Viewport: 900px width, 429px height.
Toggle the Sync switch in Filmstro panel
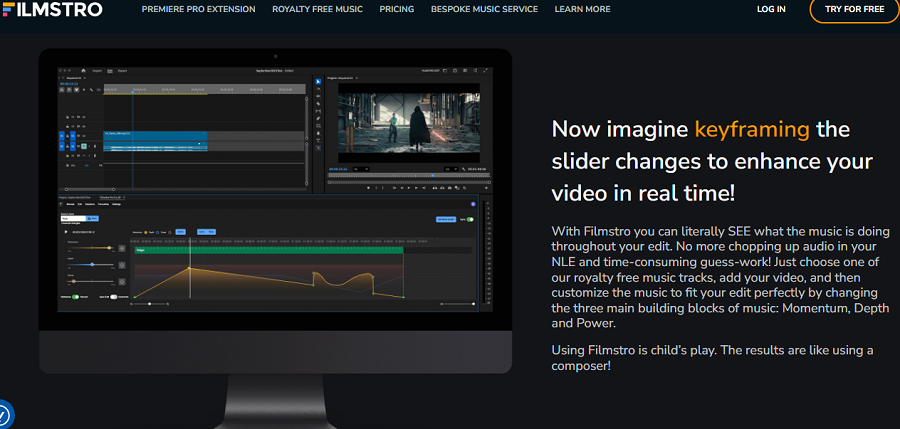tap(470, 219)
